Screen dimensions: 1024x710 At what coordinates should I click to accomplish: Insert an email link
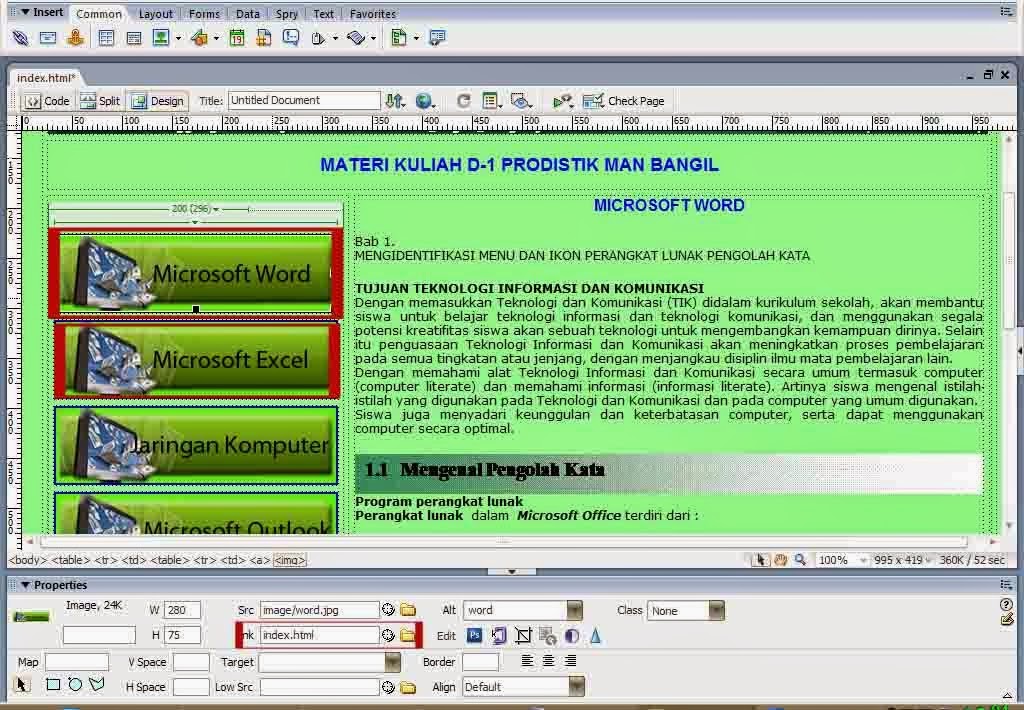click(x=48, y=38)
